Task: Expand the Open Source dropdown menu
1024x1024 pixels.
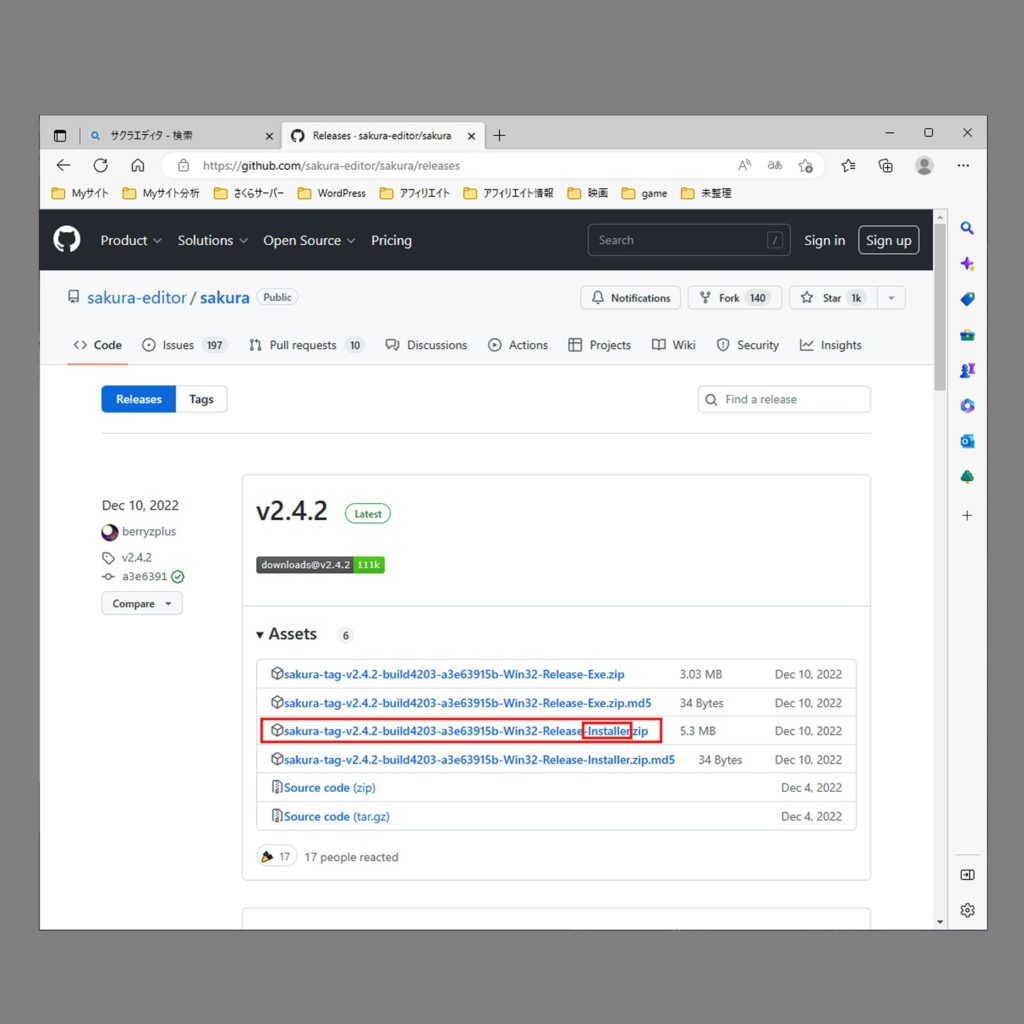Action: pos(309,240)
